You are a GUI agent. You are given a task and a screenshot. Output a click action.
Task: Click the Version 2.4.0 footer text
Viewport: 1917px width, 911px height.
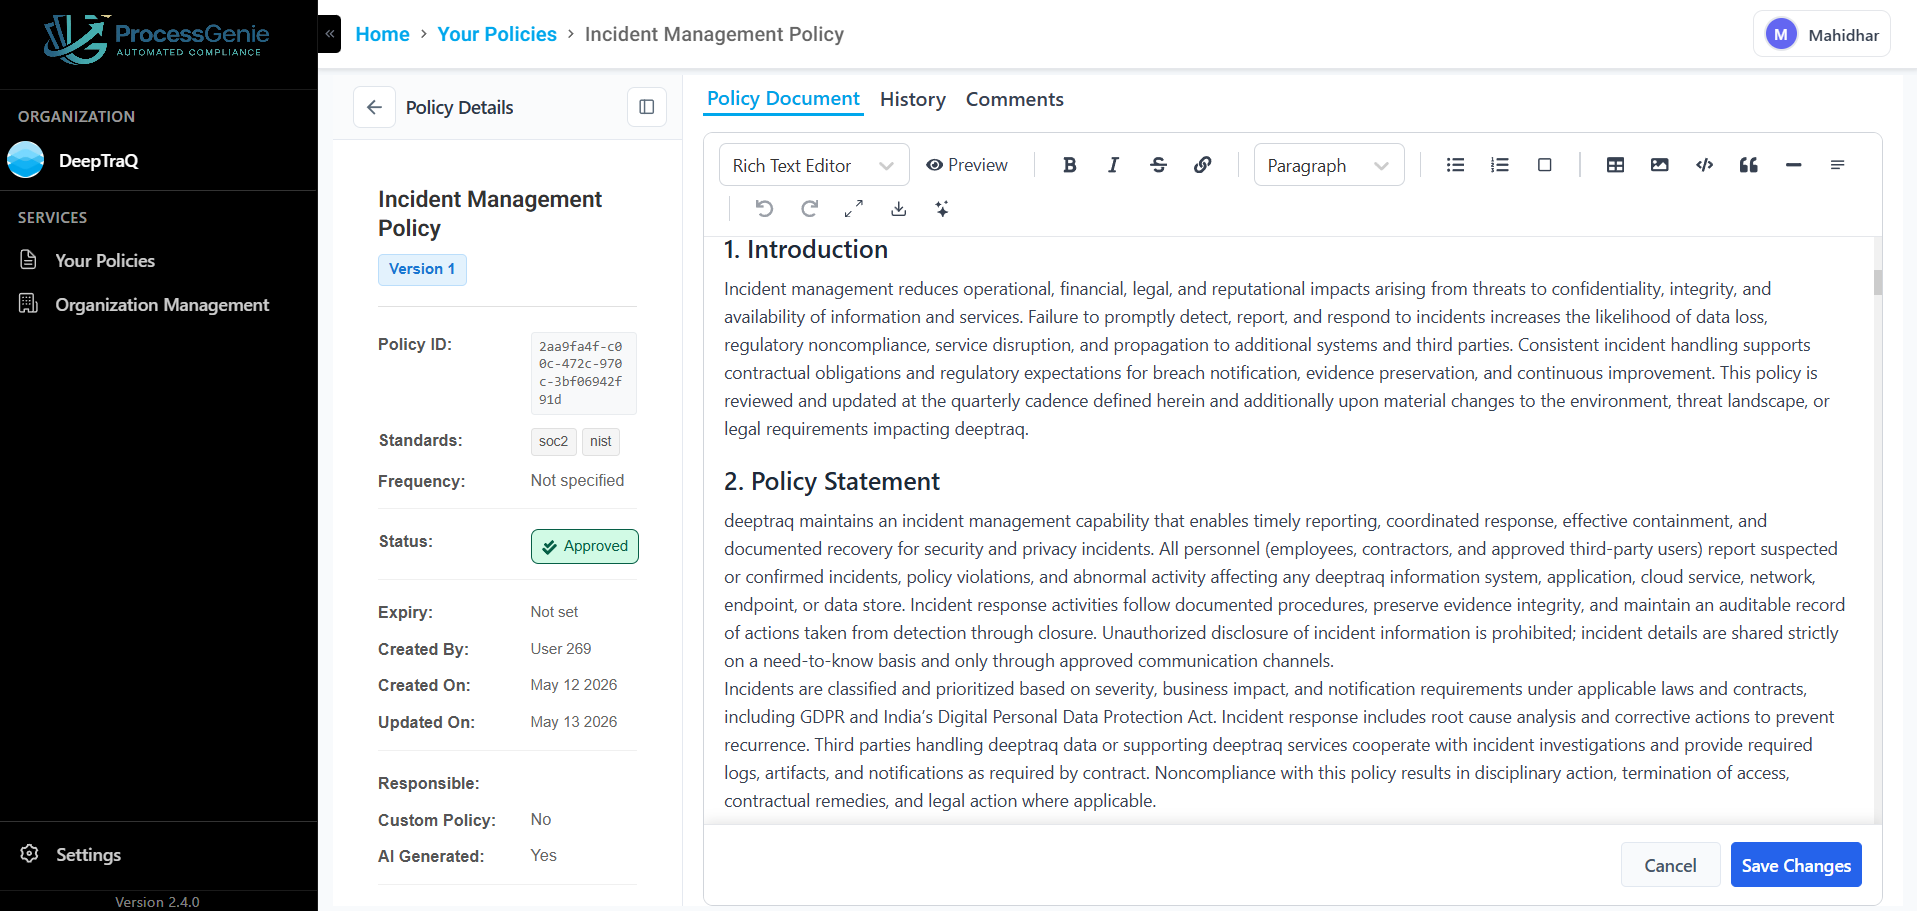pyautogui.click(x=157, y=901)
